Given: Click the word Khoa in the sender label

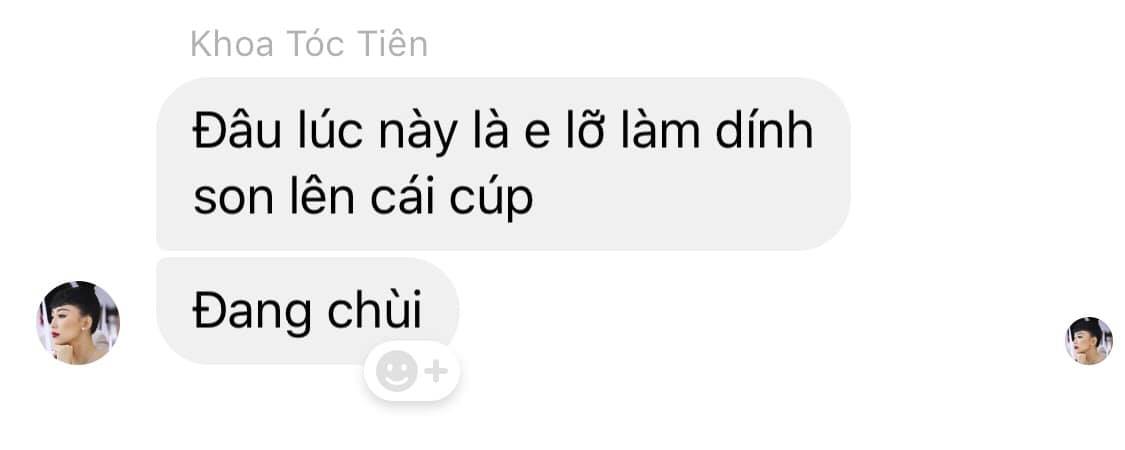Looking at the screenshot, I should pyautogui.click(x=232, y=44).
